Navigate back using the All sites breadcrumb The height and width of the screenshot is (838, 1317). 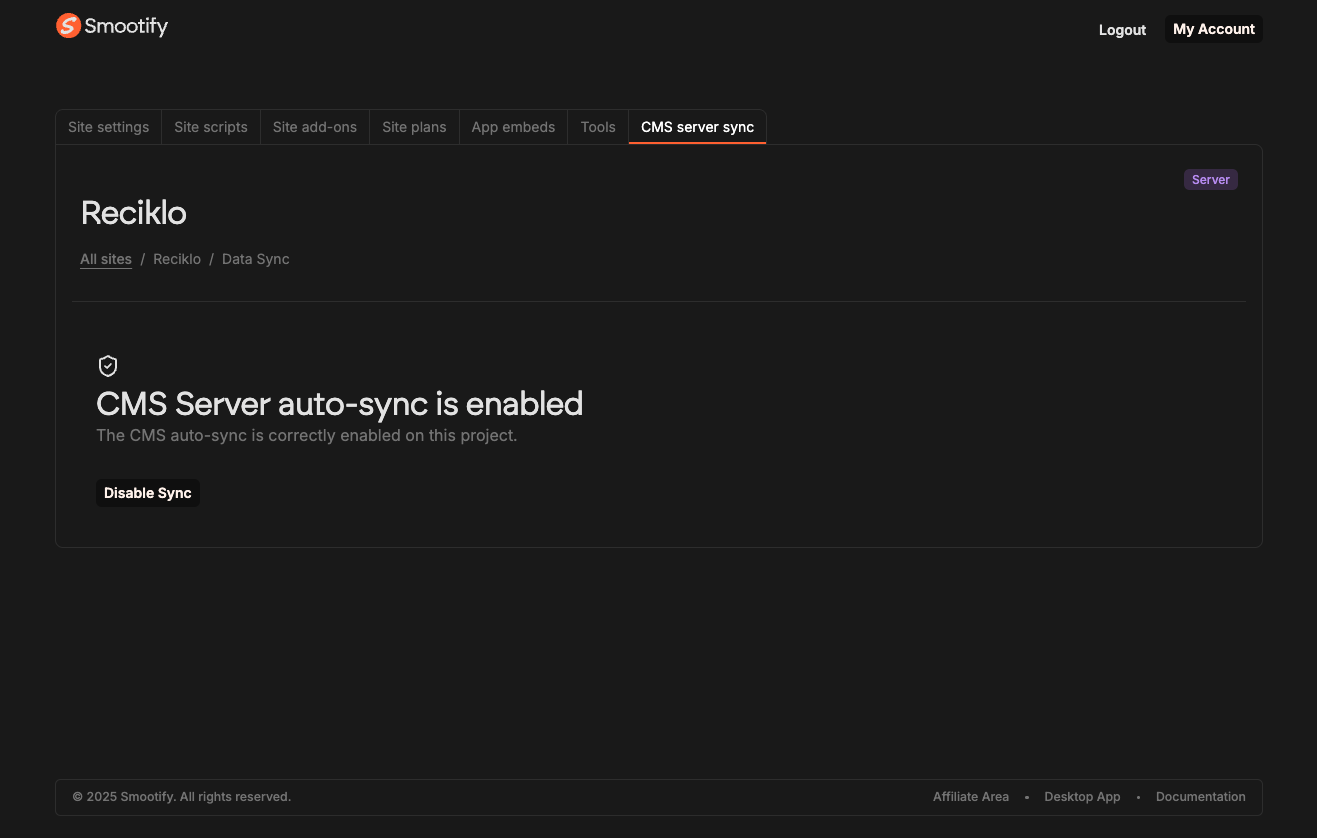(105, 258)
